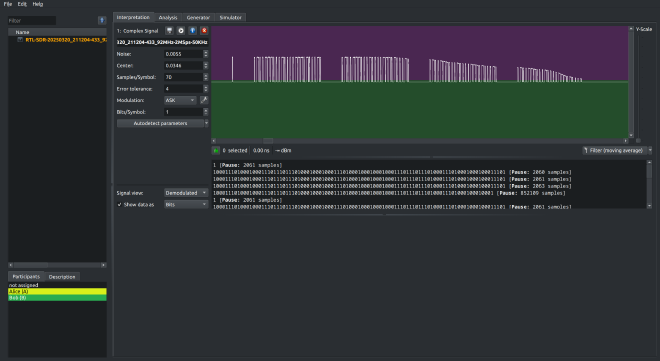Click into the Filter search field
The image size is (660, 361).
coord(32,20)
